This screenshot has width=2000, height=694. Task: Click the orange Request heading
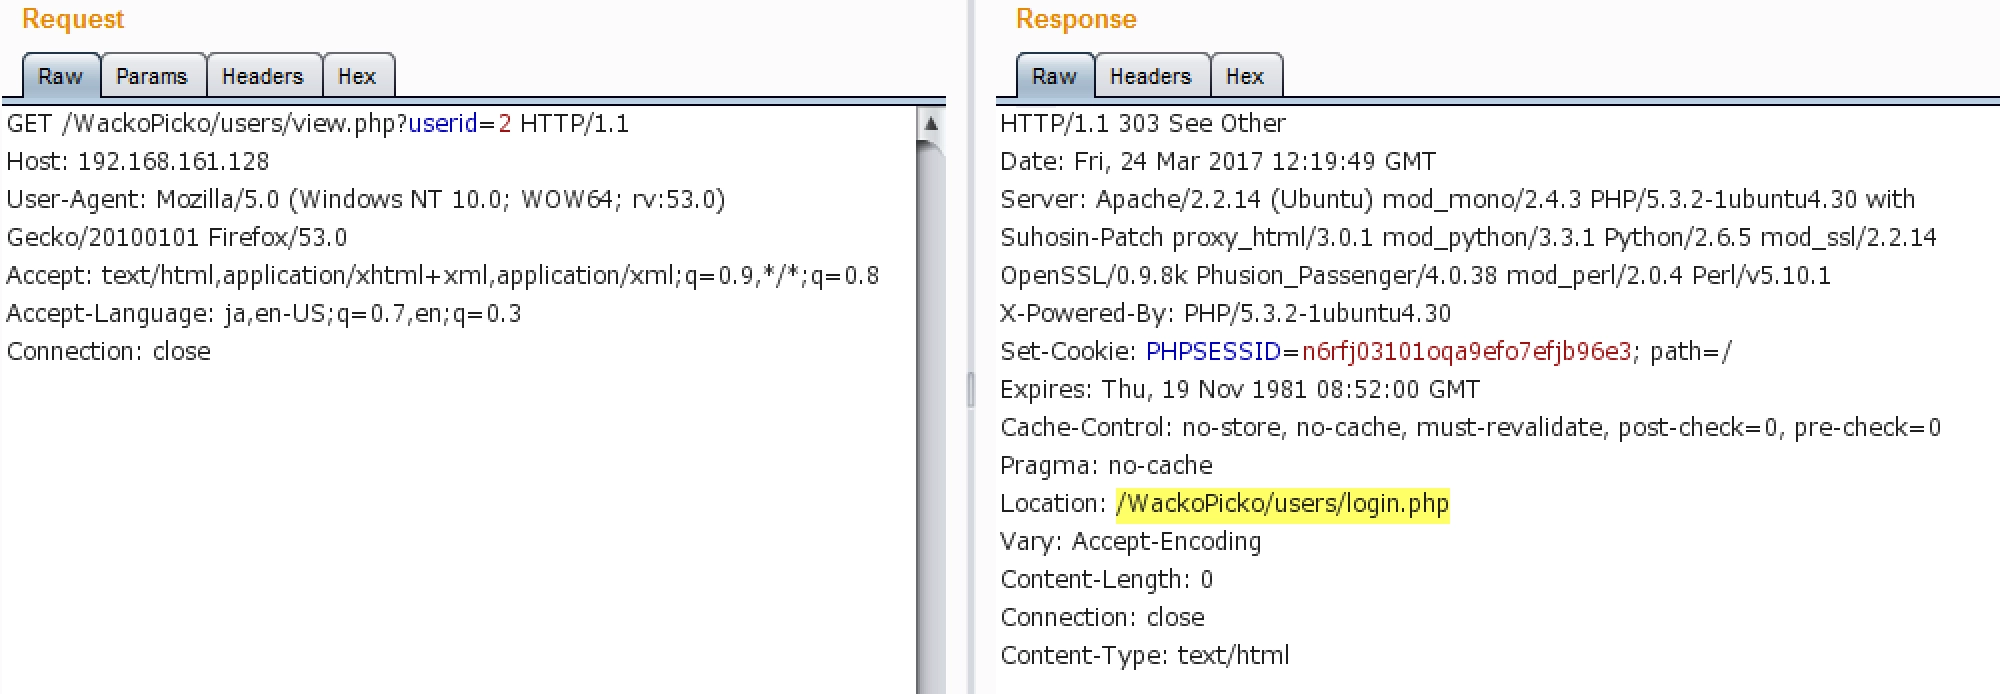[x=73, y=19]
